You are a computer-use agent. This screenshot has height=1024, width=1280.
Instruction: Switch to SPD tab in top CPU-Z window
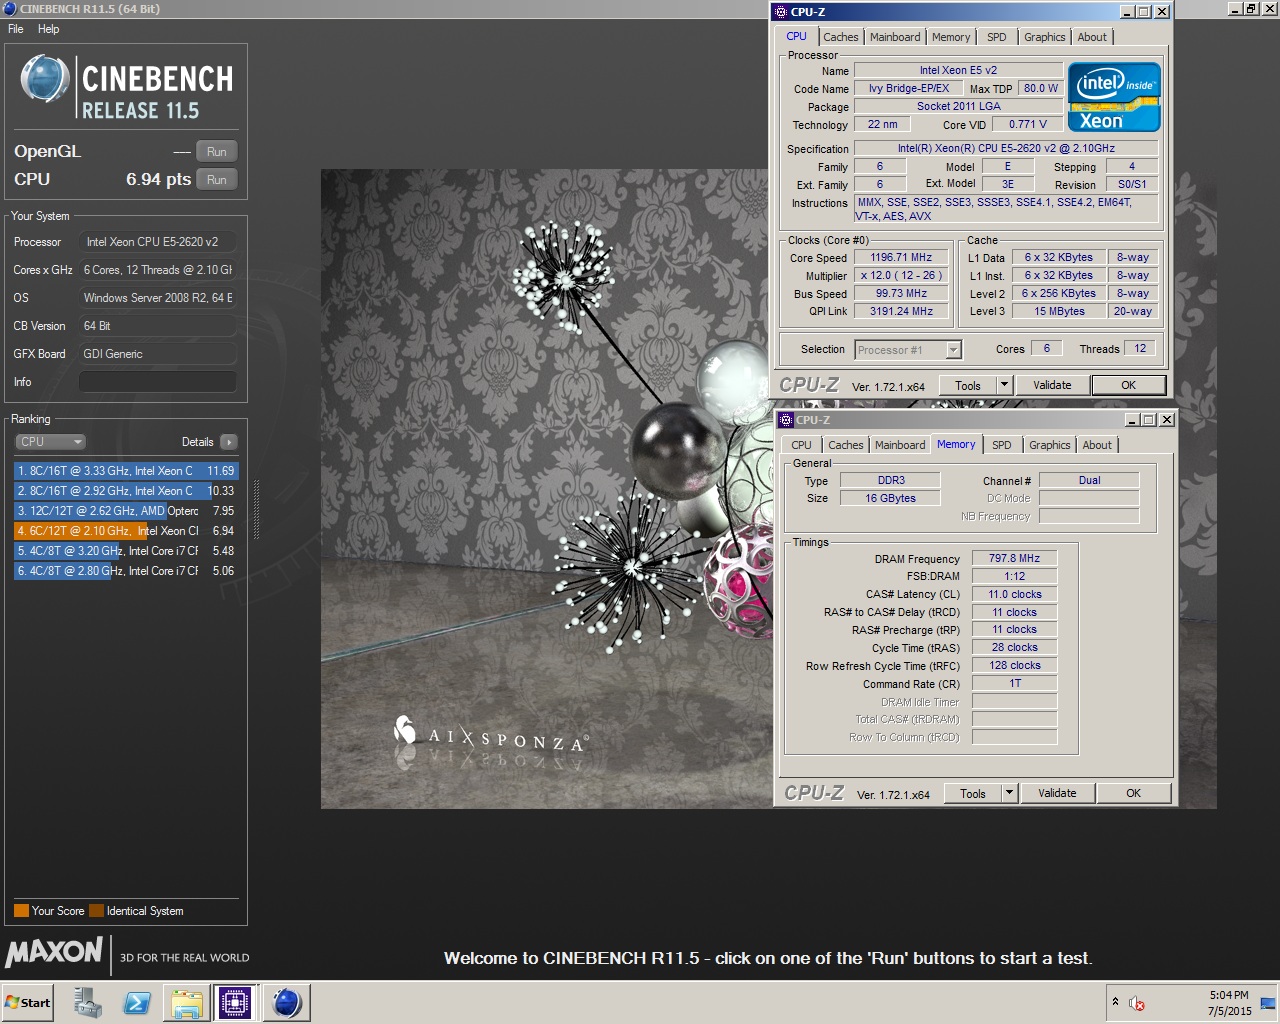pyautogui.click(x=997, y=37)
